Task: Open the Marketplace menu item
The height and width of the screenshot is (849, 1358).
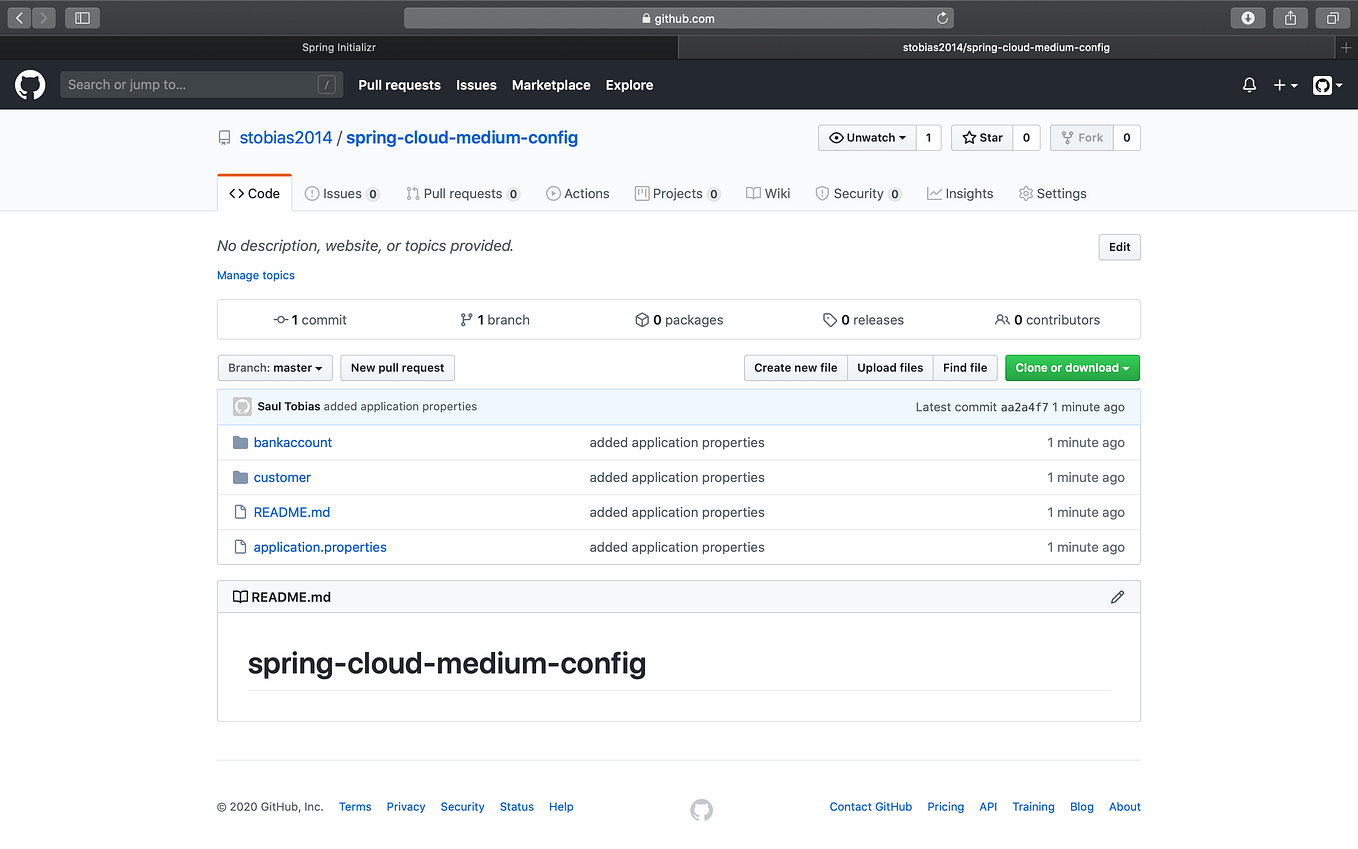Action: tap(551, 85)
